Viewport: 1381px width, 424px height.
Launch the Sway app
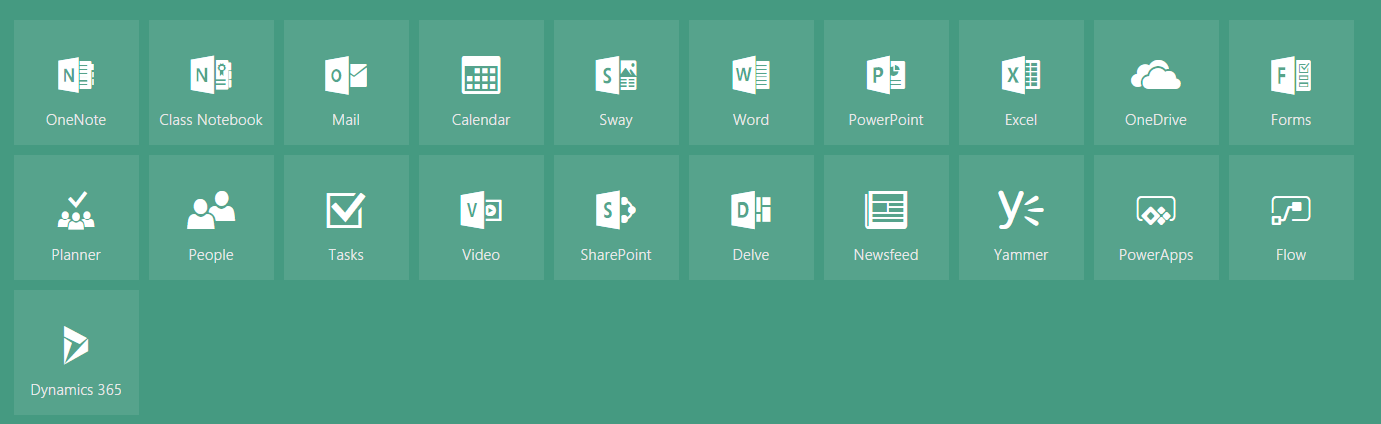[616, 82]
